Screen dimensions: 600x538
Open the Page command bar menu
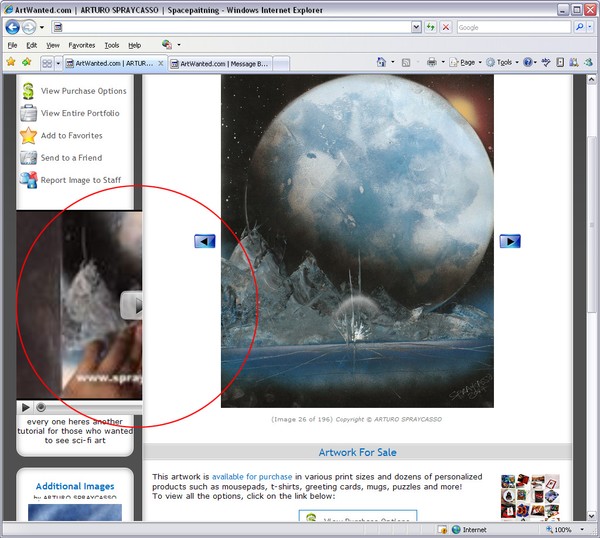click(x=465, y=62)
